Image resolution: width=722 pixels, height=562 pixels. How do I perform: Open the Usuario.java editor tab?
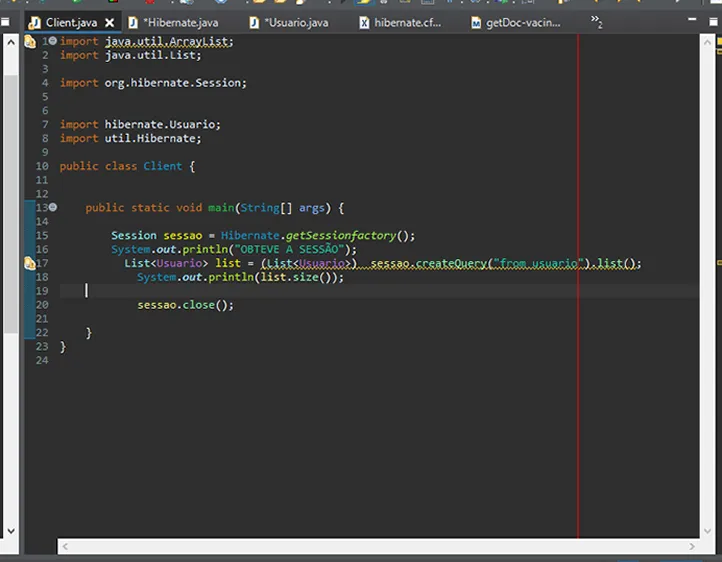pyautogui.click(x=295, y=22)
